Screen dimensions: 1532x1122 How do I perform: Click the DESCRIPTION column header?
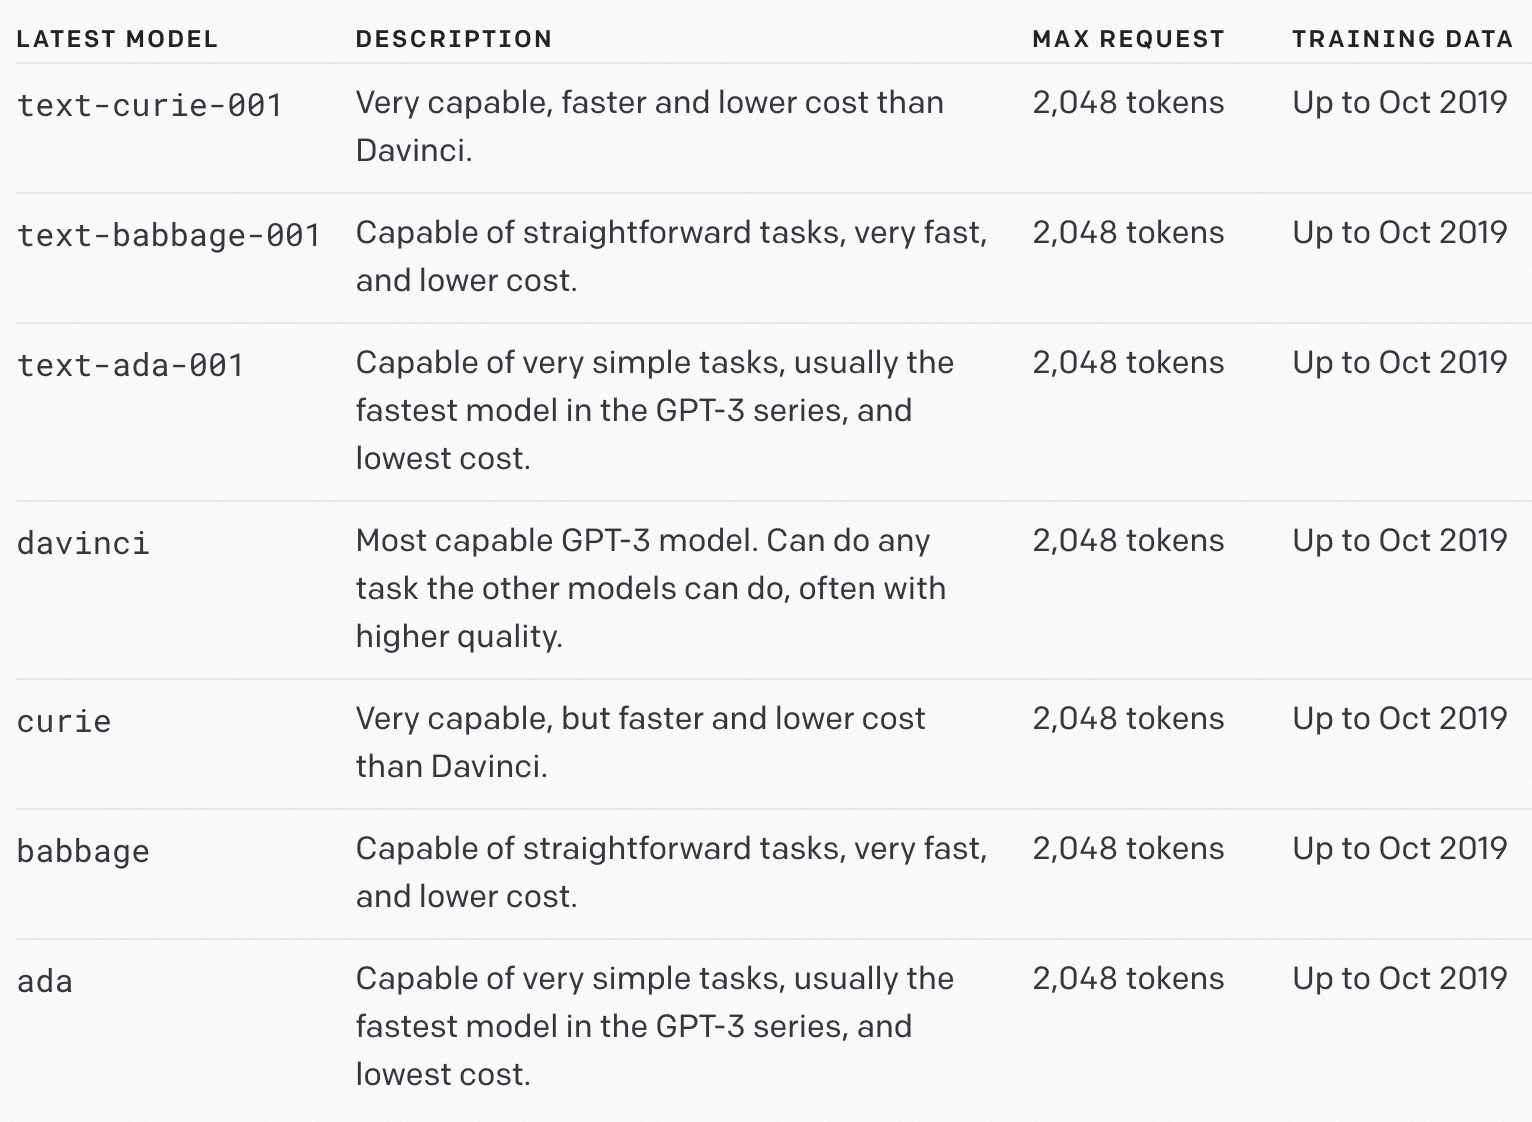click(454, 39)
